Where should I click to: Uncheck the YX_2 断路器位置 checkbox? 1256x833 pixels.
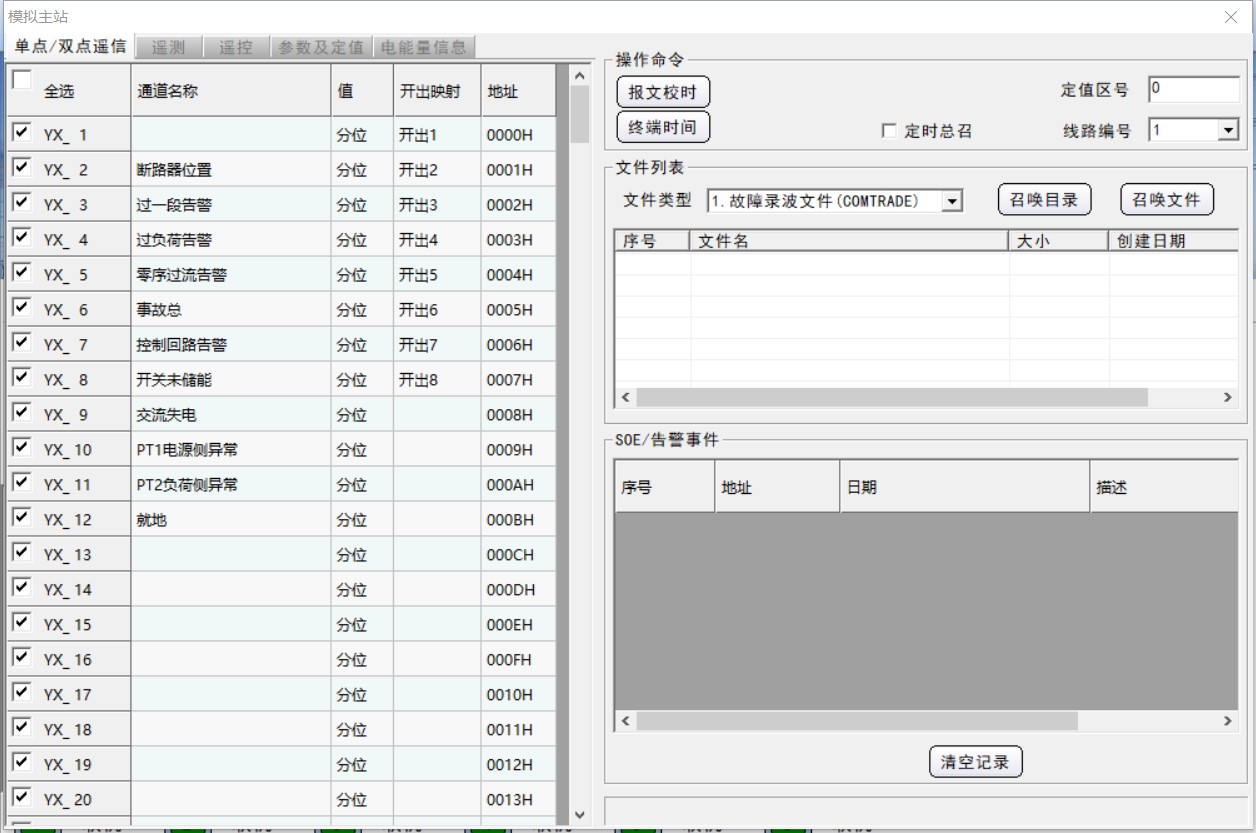point(22,167)
